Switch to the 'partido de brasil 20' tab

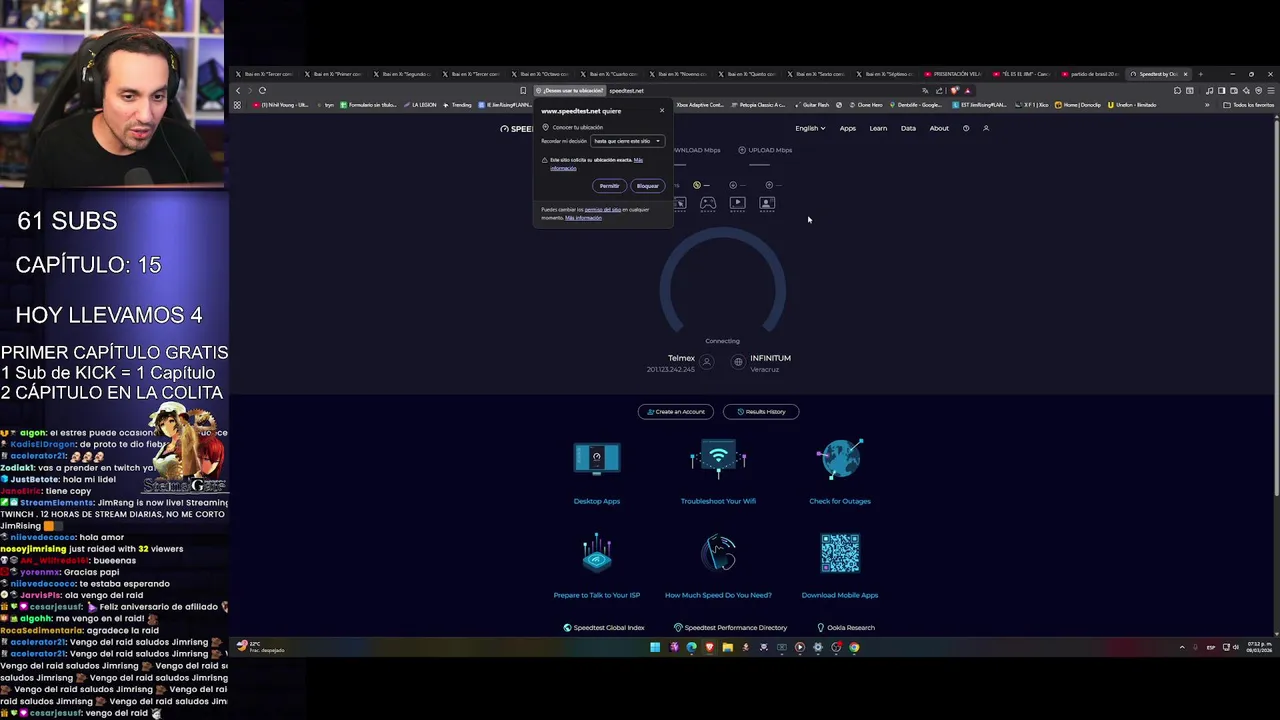click(x=1091, y=74)
